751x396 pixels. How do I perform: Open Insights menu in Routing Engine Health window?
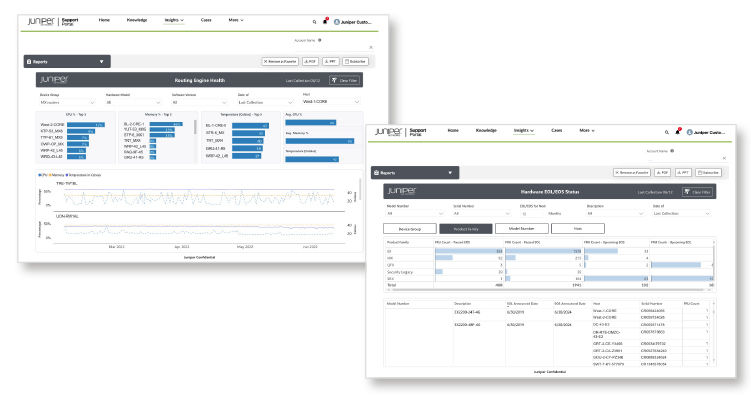174,20
